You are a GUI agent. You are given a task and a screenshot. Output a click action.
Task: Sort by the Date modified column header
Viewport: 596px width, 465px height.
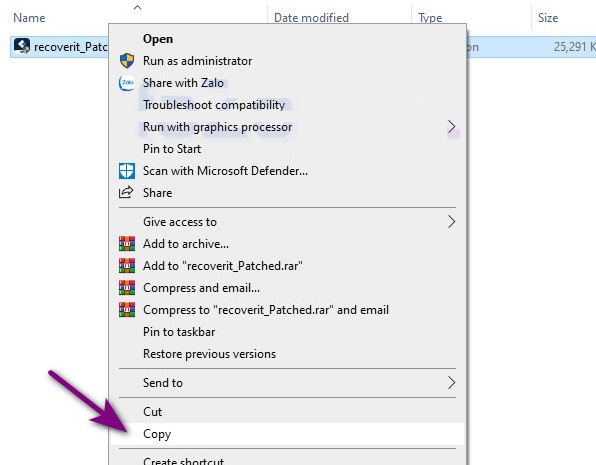[311, 18]
